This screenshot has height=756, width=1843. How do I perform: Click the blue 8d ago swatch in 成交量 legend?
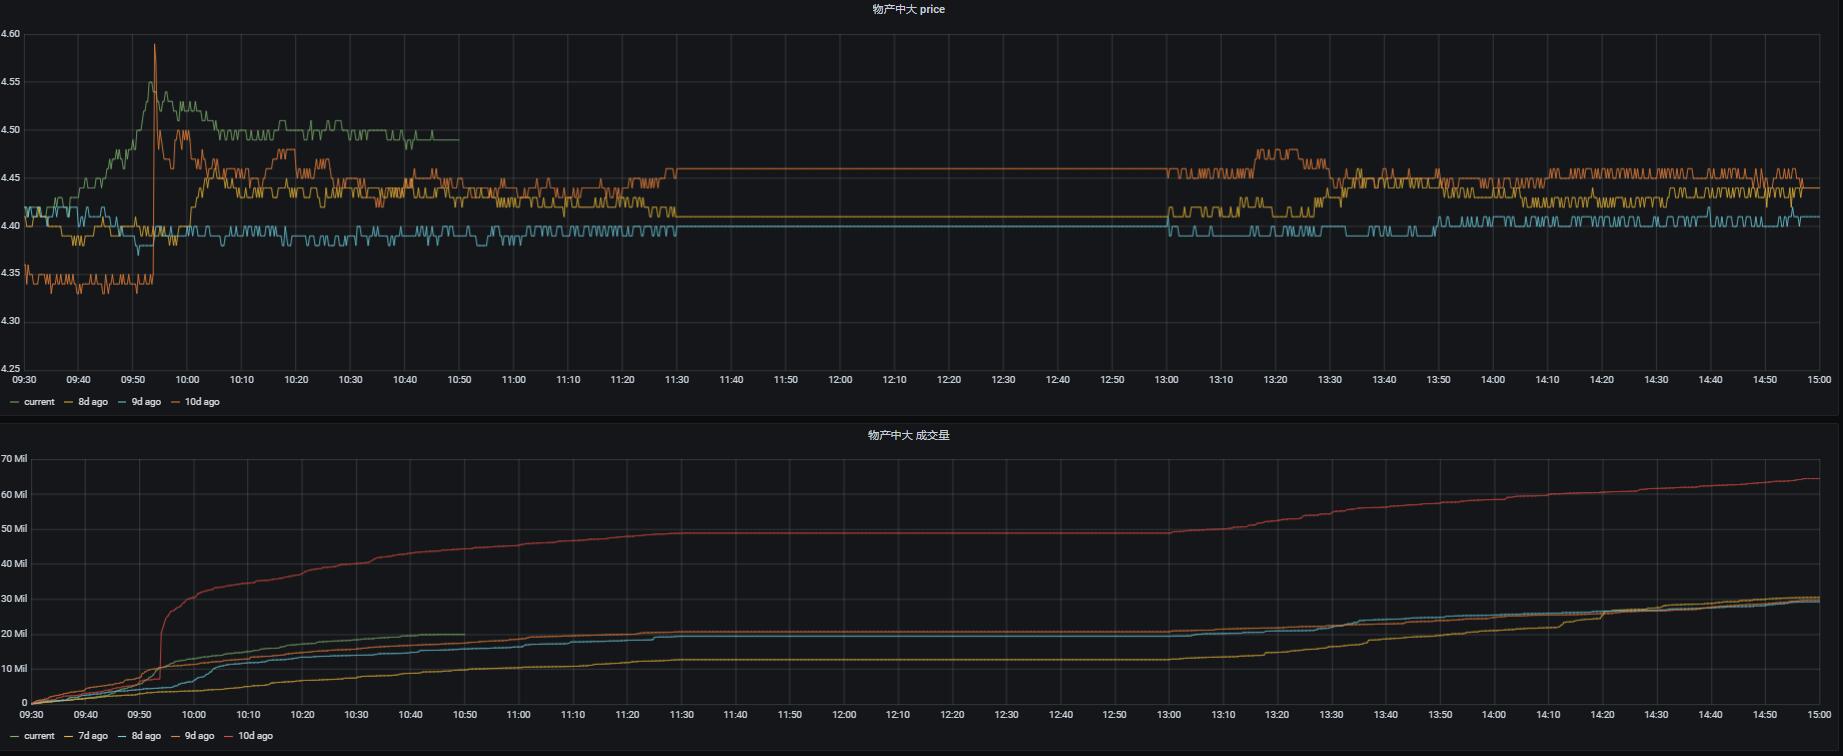[x=122, y=736]
